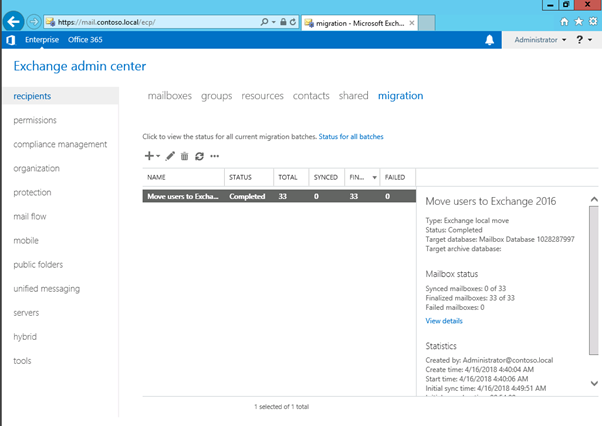Open public folders section
The image size is (602, 426).
[38, 264]
